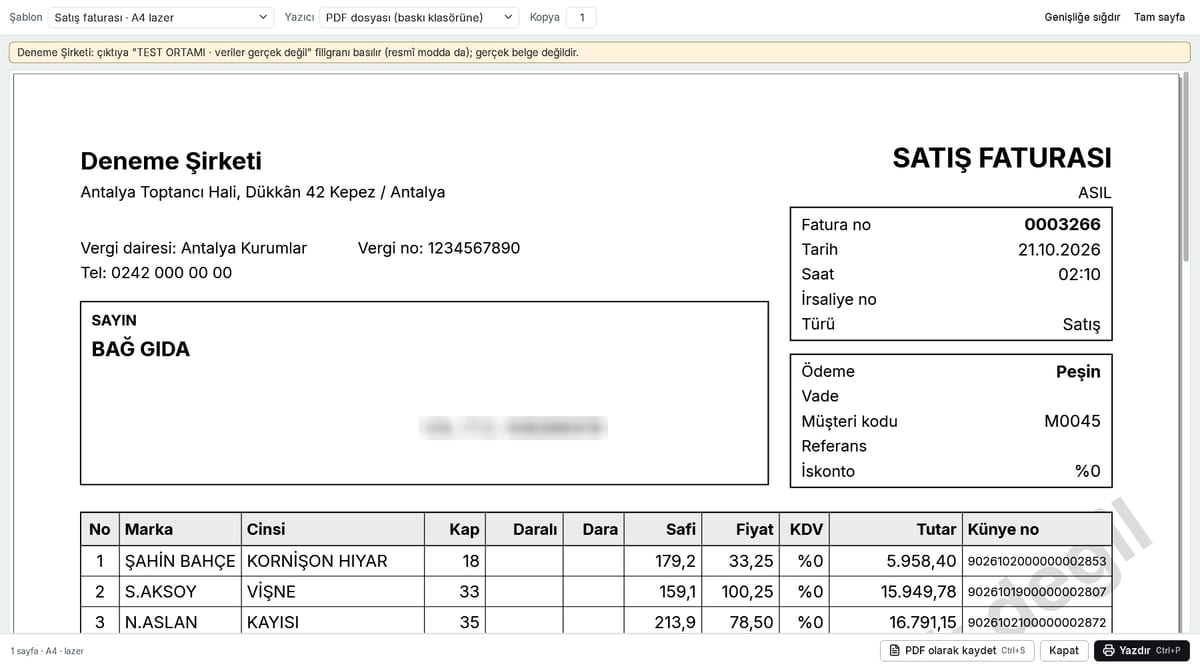Click the KORNİŞON HIYAR product cell
Image resolution: width=1200 pixels, height=667 pixels.
click(332, 561)
